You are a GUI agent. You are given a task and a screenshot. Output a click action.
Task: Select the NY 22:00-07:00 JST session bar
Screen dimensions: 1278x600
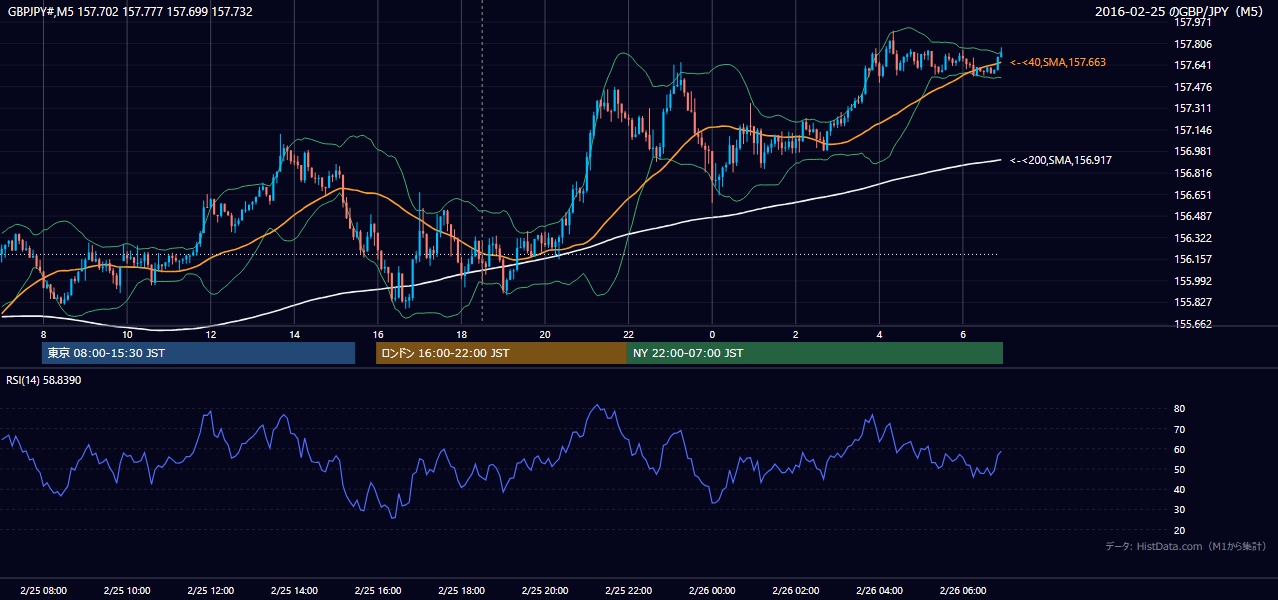coord(815,353)
